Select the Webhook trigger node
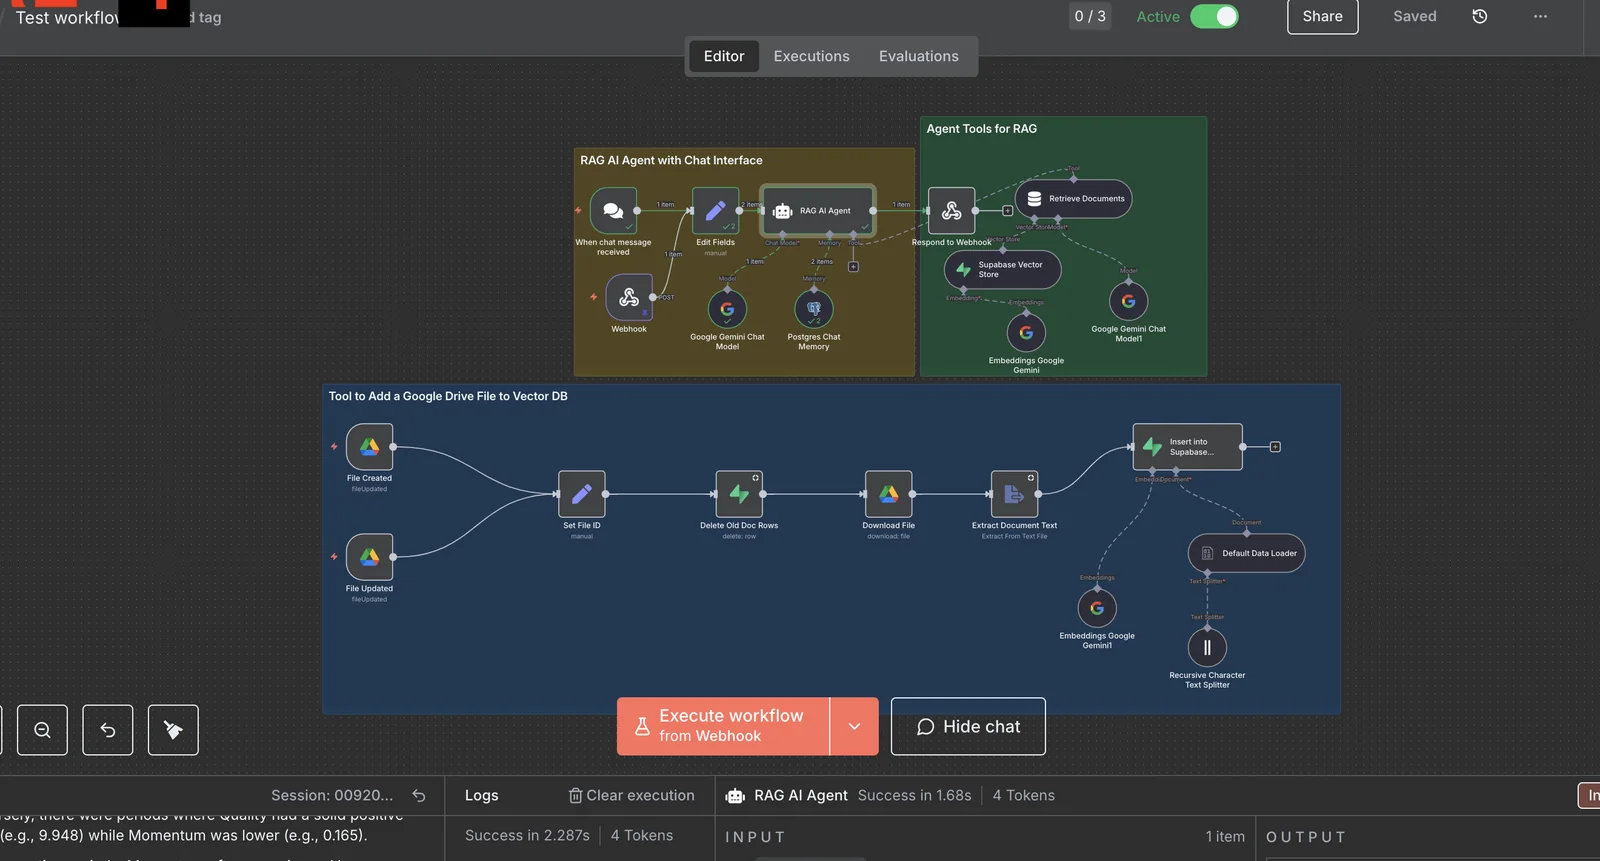 pos(629,297)
